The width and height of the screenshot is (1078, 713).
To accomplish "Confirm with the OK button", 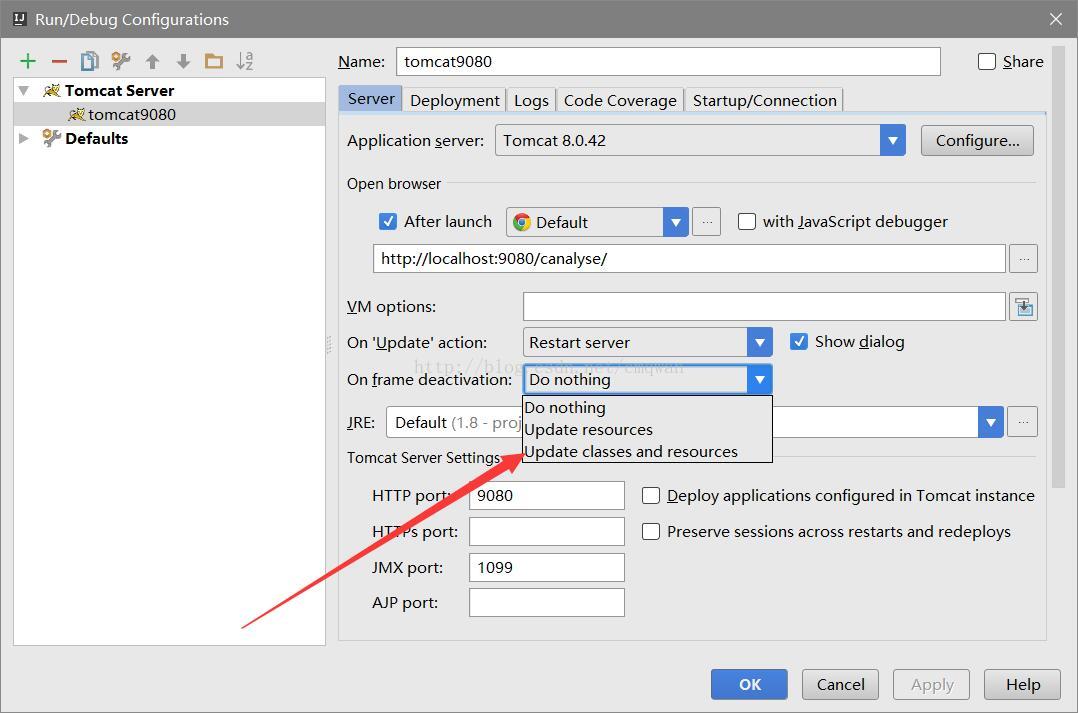I will point(749,684).
